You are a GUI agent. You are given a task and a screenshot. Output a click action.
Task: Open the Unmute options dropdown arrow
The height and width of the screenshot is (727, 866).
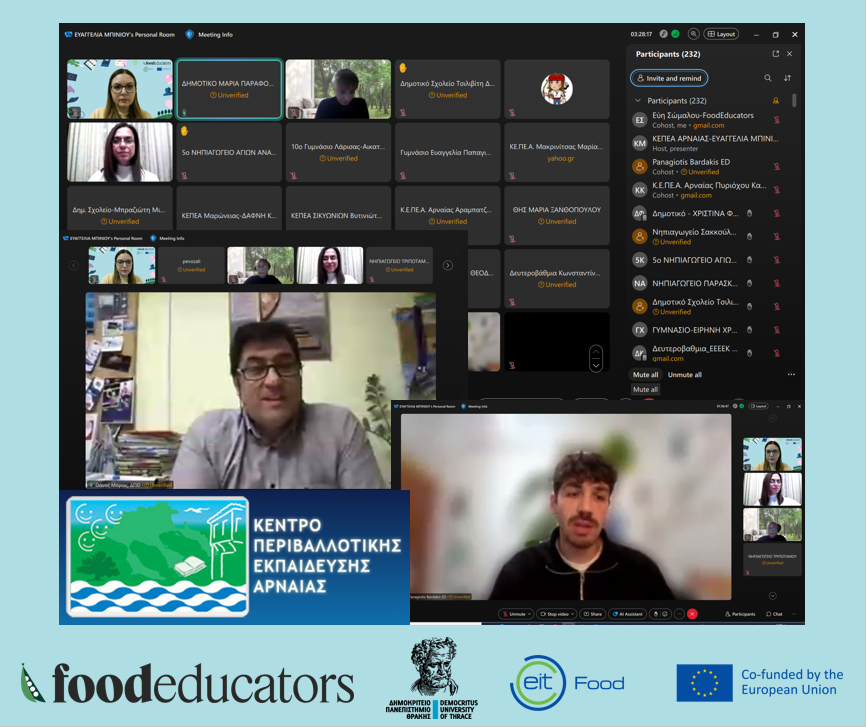point(531,614)
